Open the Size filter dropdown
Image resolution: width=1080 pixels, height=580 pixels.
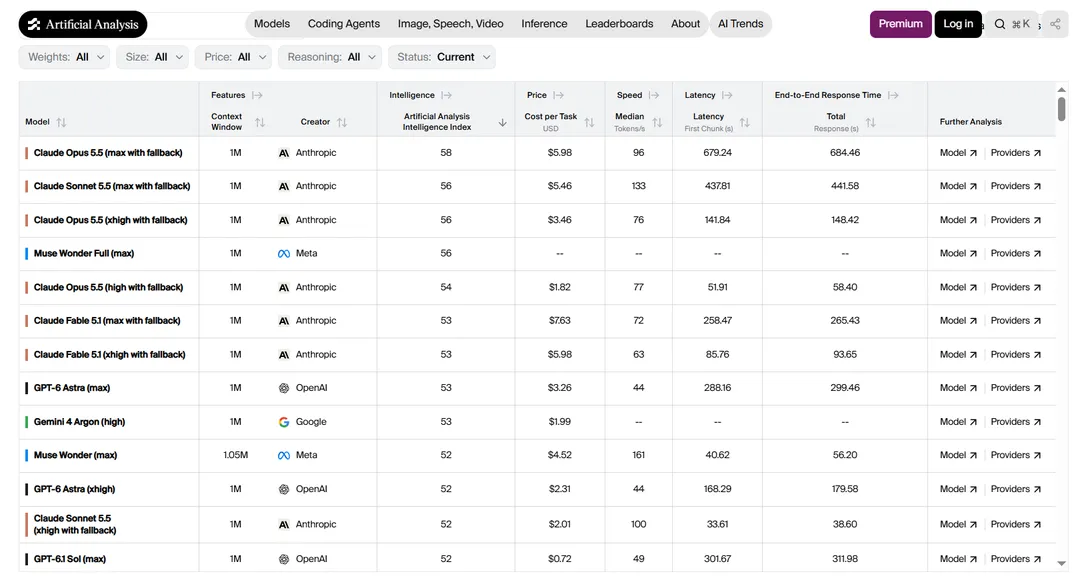click(x=152, y=57)
